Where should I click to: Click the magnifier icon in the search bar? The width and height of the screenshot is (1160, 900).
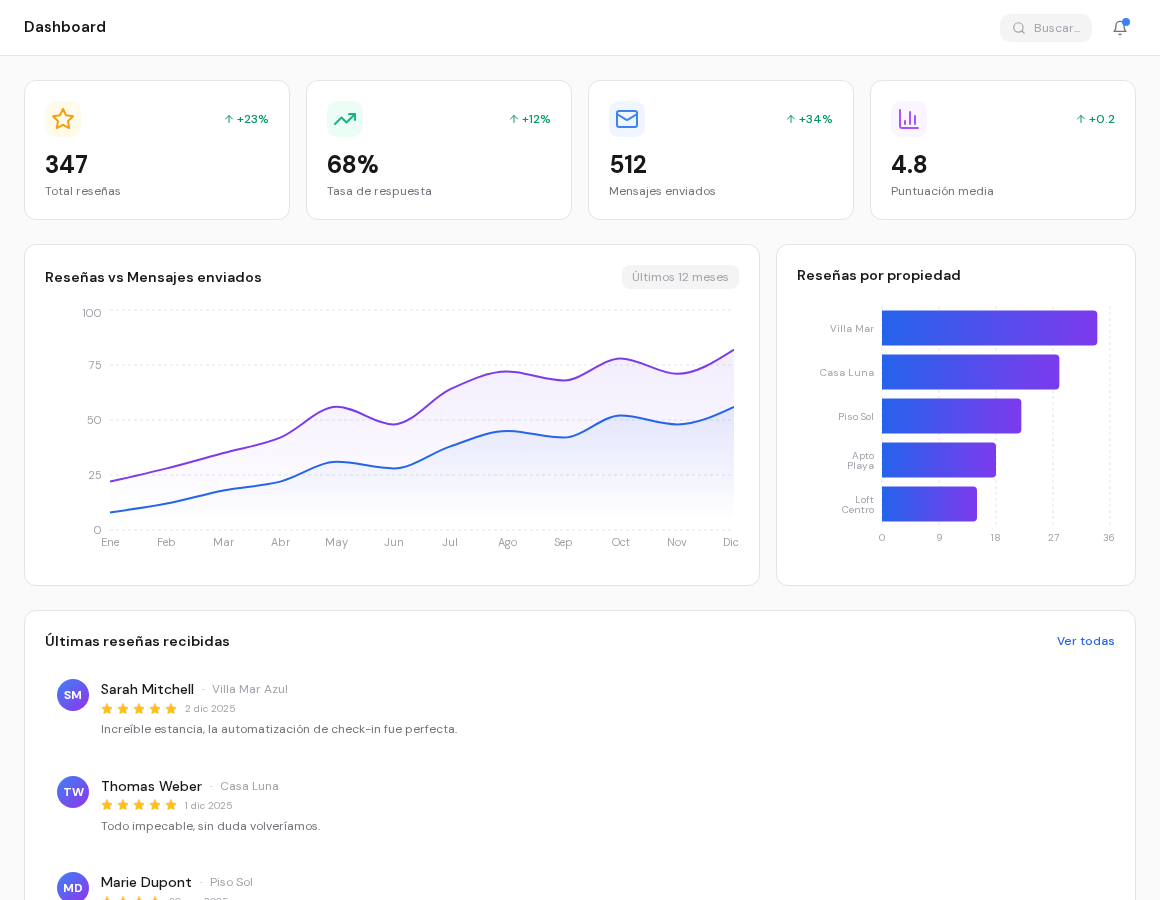tap(1019, 27)
